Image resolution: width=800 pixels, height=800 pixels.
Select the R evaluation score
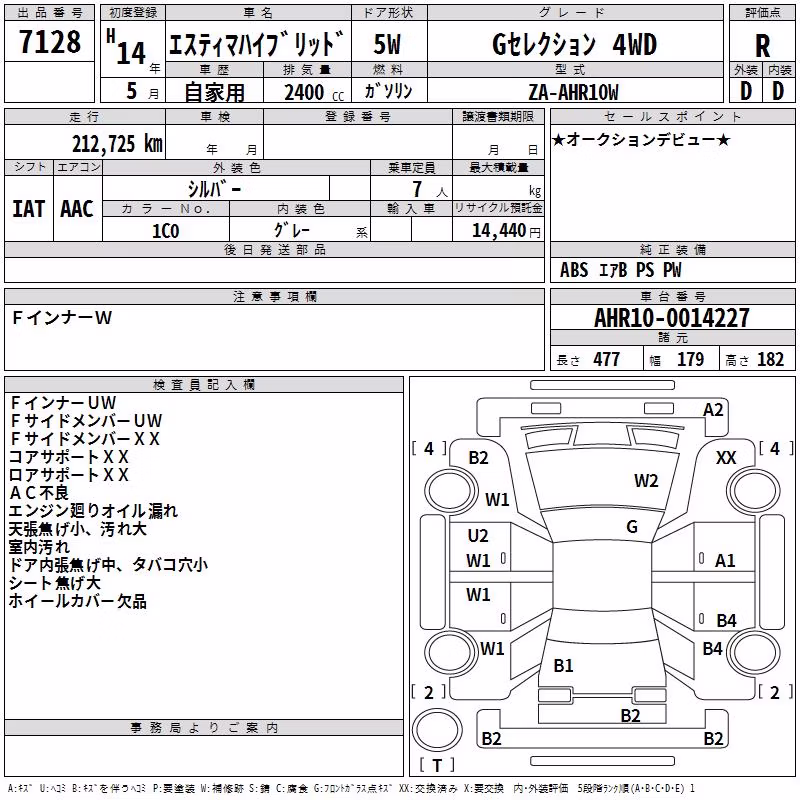click(x=762, y=46)
